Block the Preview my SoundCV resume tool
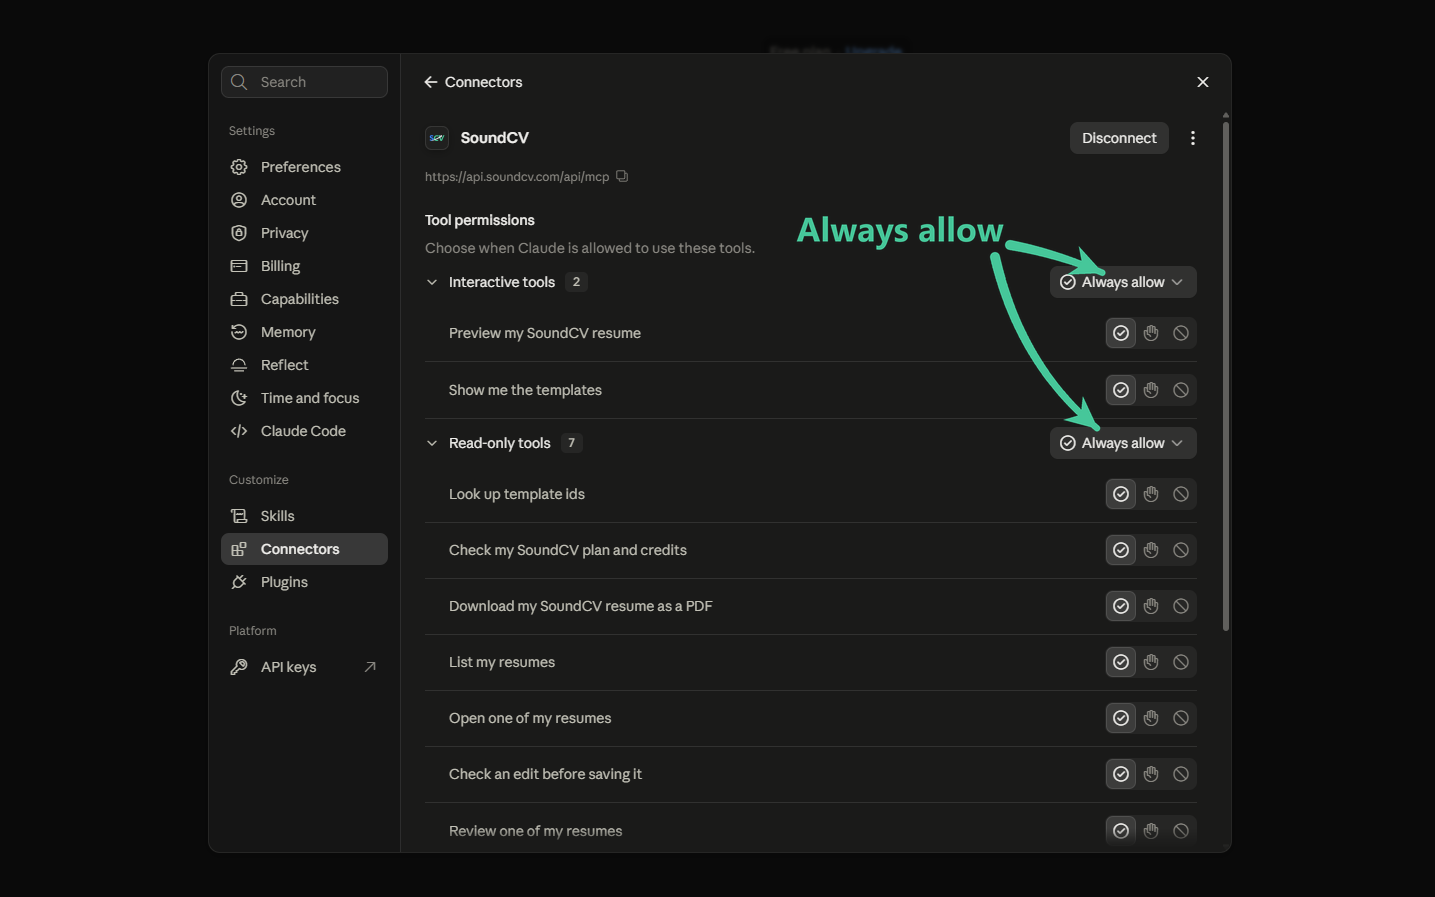 tap(1181, 333)
